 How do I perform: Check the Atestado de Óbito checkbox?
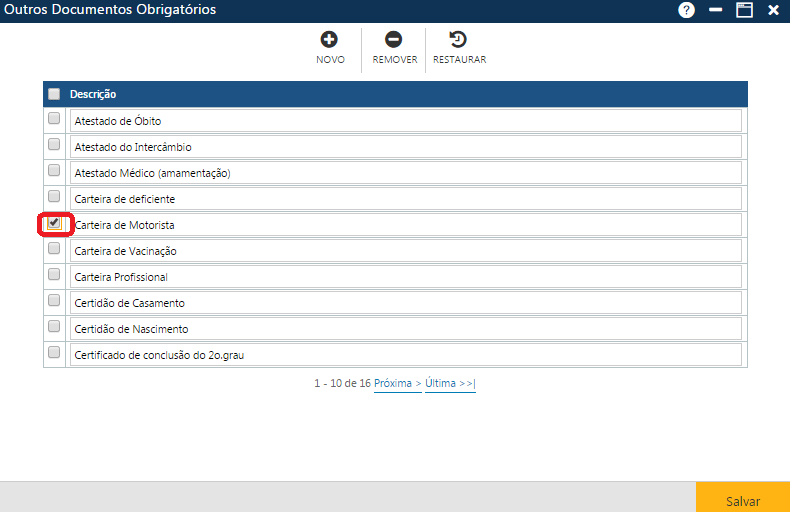click(54, 118)
